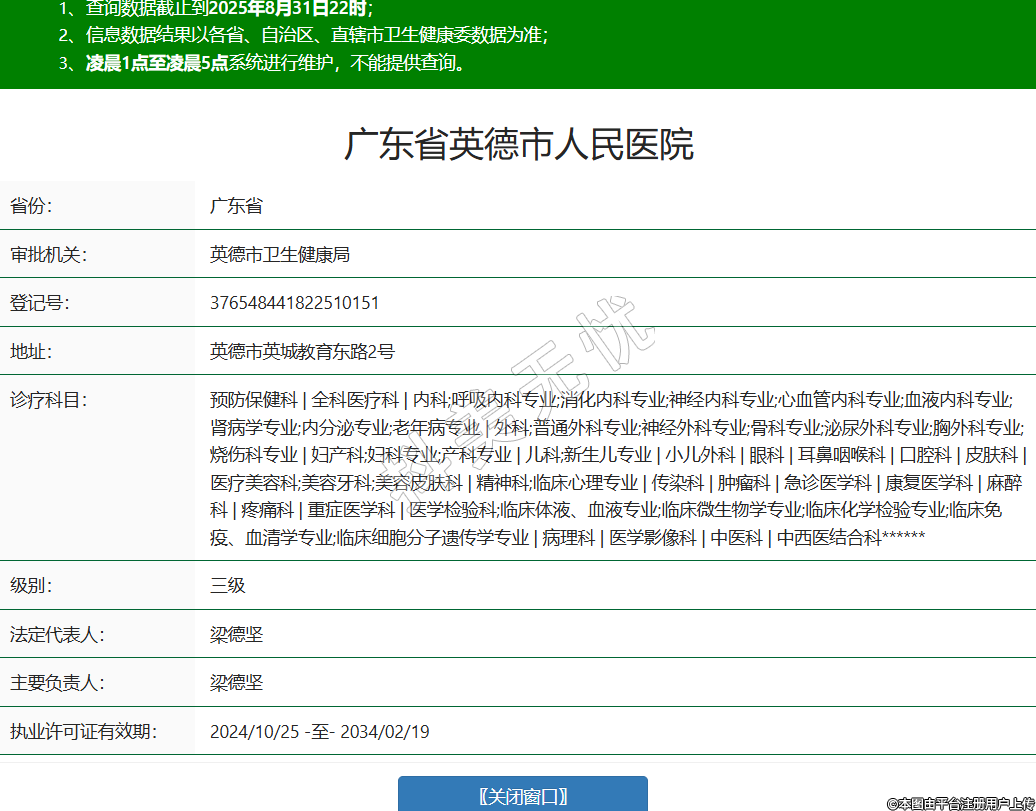Click the 关闭窗口 button
Viewport: 1036px width, 811px height.
[522, 795]
